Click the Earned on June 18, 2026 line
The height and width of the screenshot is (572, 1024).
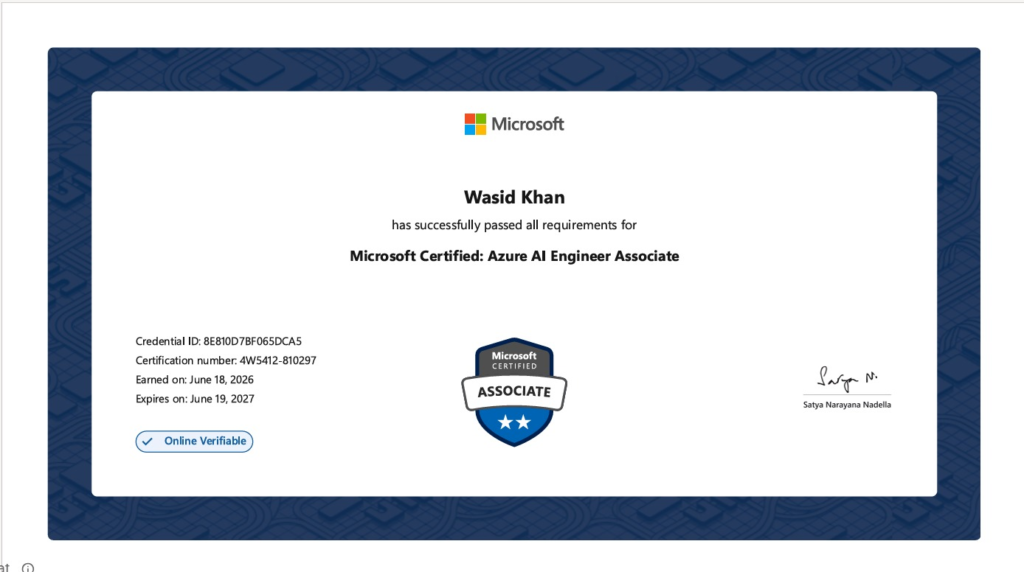coord(195,380)
